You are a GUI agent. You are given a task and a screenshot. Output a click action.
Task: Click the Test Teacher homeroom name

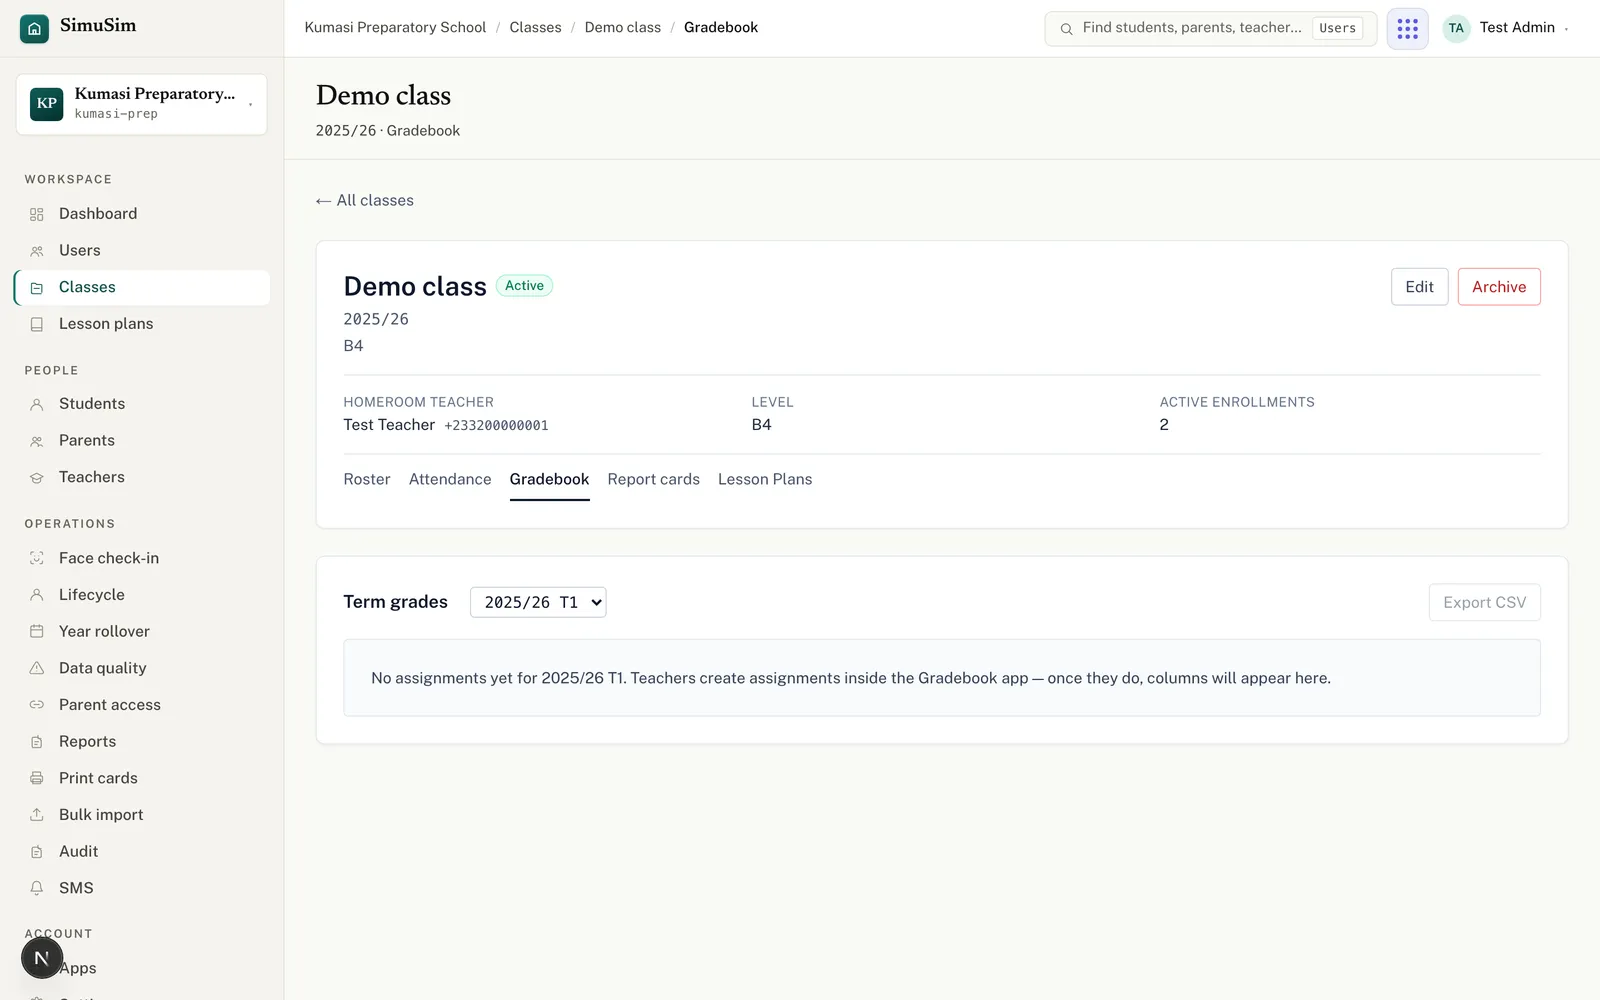[x=389, y=425]
